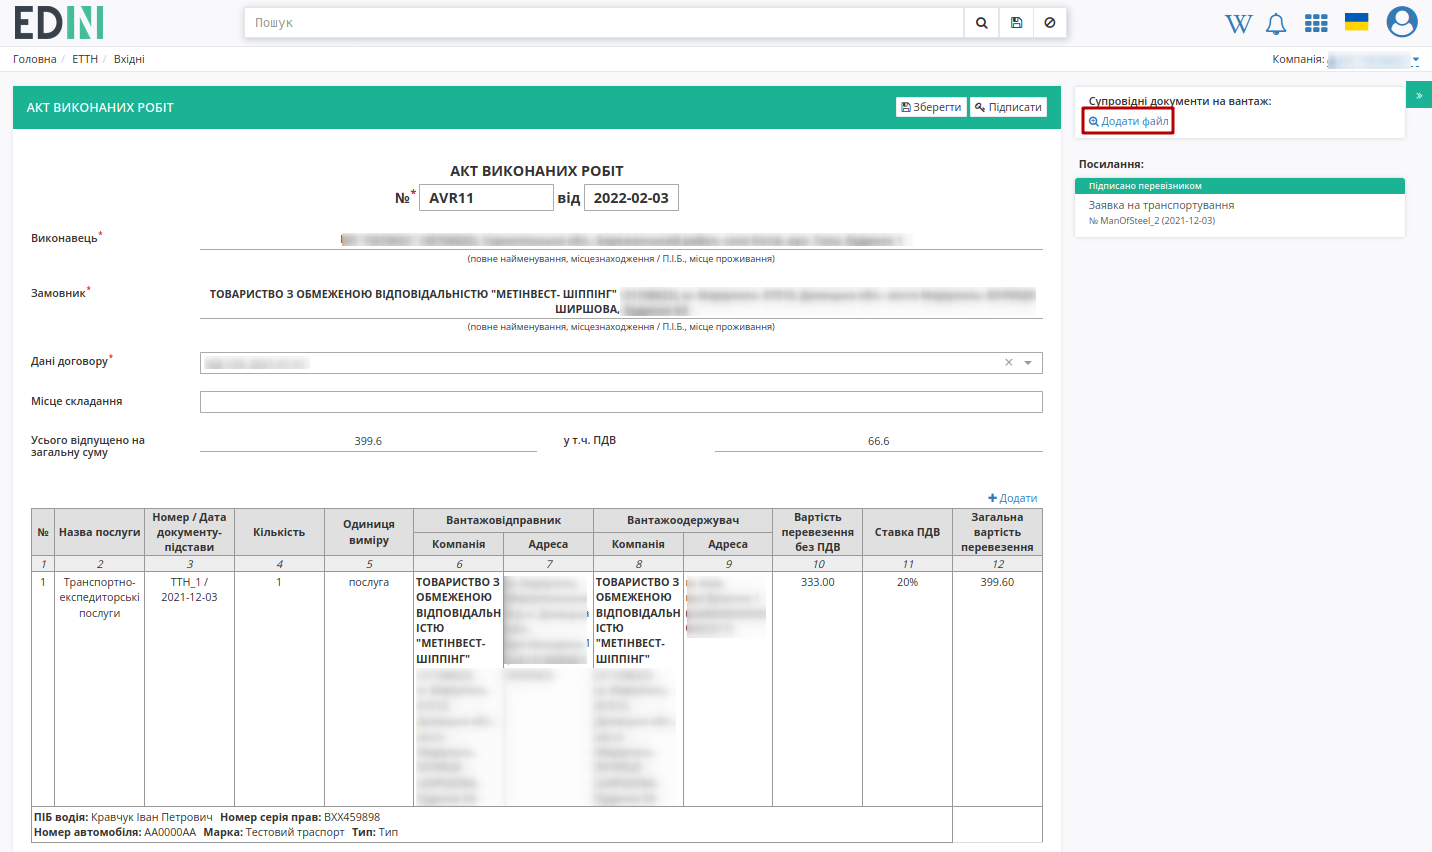Click the VAT value 66.6
Viewport: 1432px width, 852px height.
coord(878,441)
